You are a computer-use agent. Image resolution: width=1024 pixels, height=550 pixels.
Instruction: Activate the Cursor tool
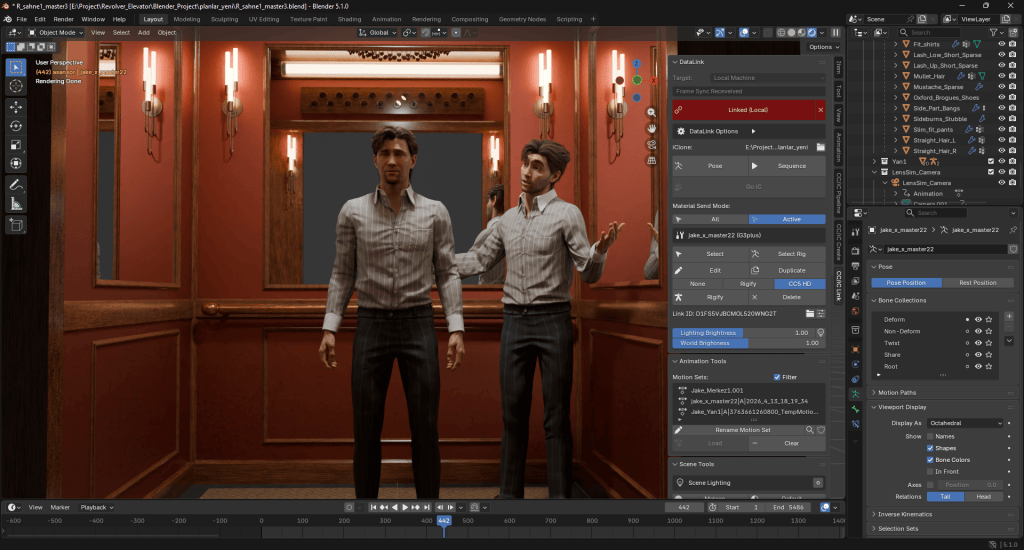[x=16, y=86]
